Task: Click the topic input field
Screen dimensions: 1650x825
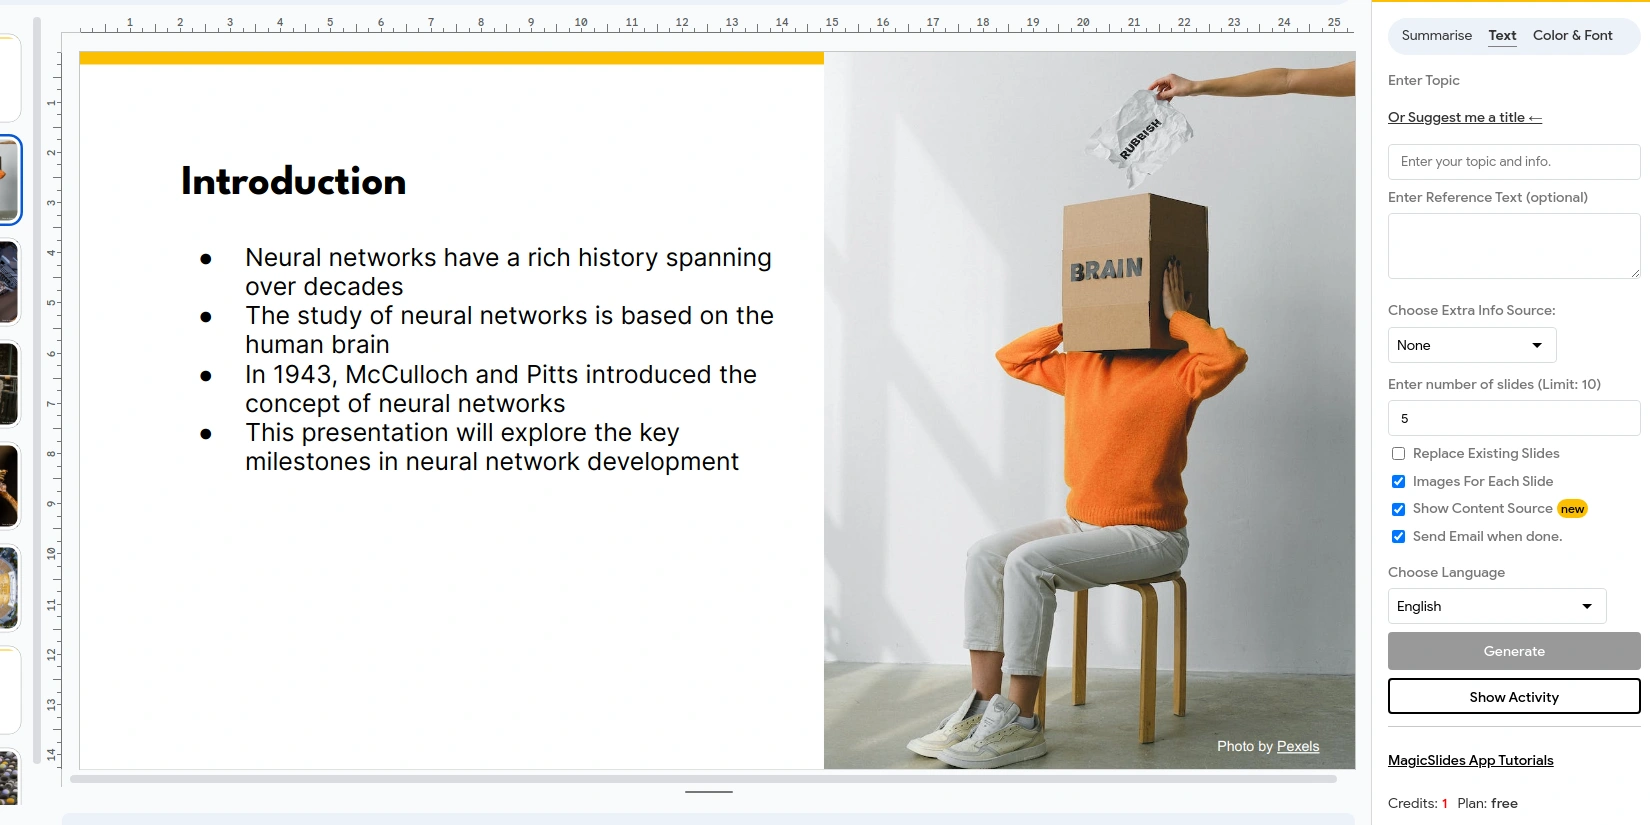Action: click(1513, 162)
